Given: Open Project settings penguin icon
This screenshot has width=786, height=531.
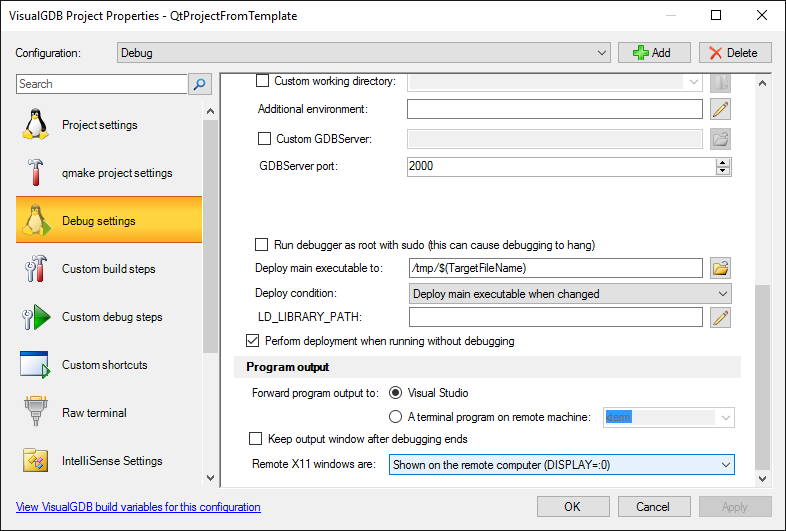Looking at the screenshot, I should (x=35, y=124).
